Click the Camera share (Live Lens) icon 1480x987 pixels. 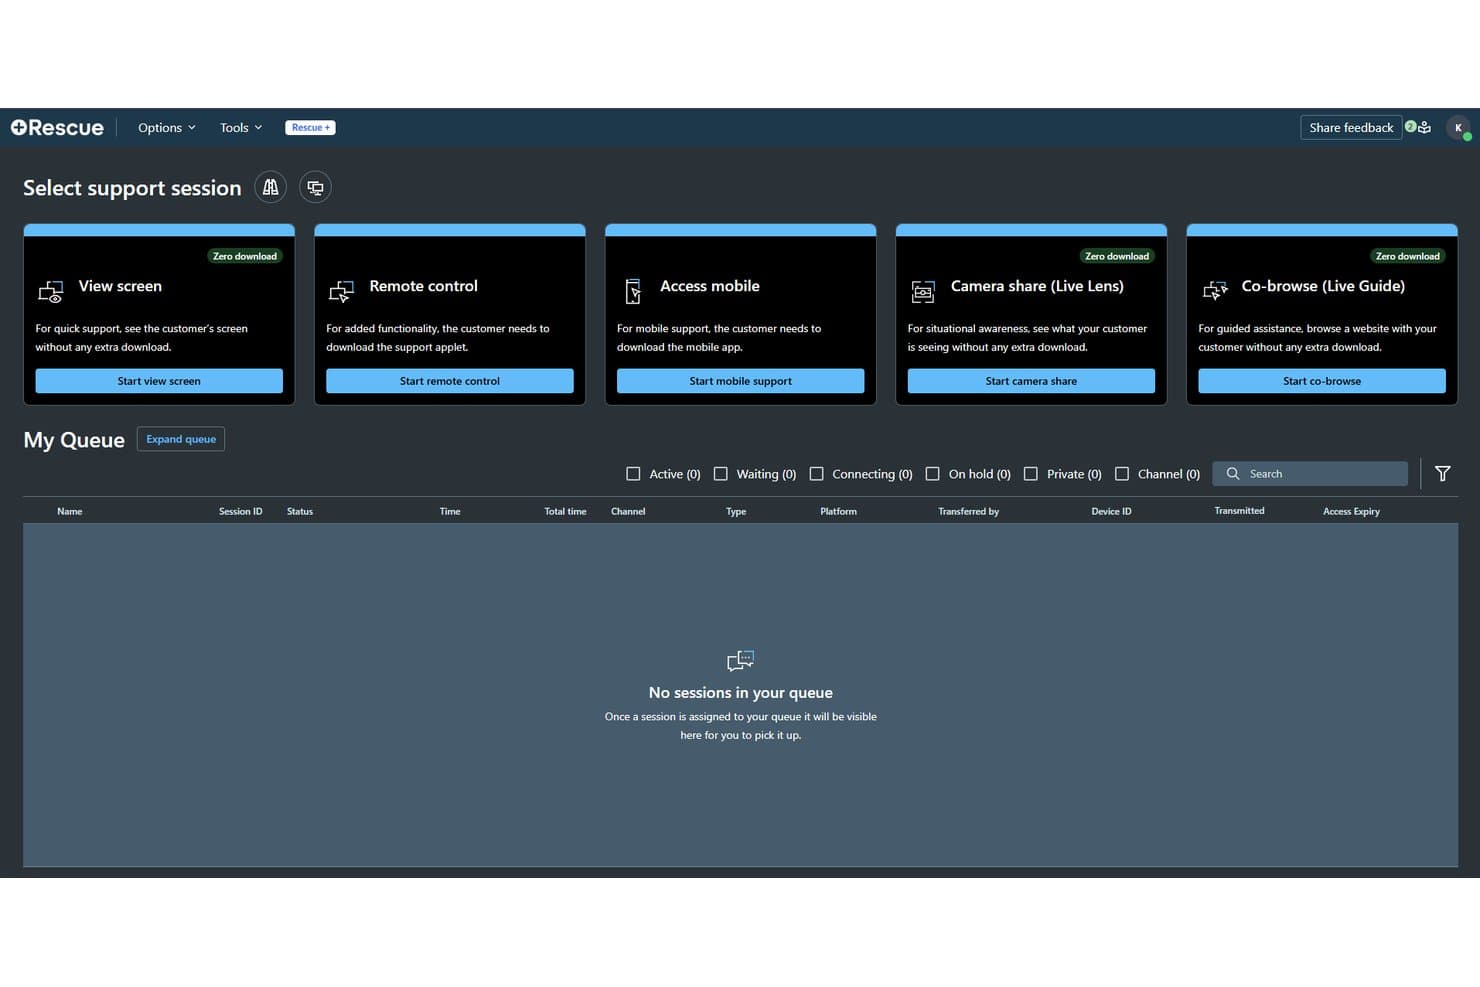click(x=923, y=292)
